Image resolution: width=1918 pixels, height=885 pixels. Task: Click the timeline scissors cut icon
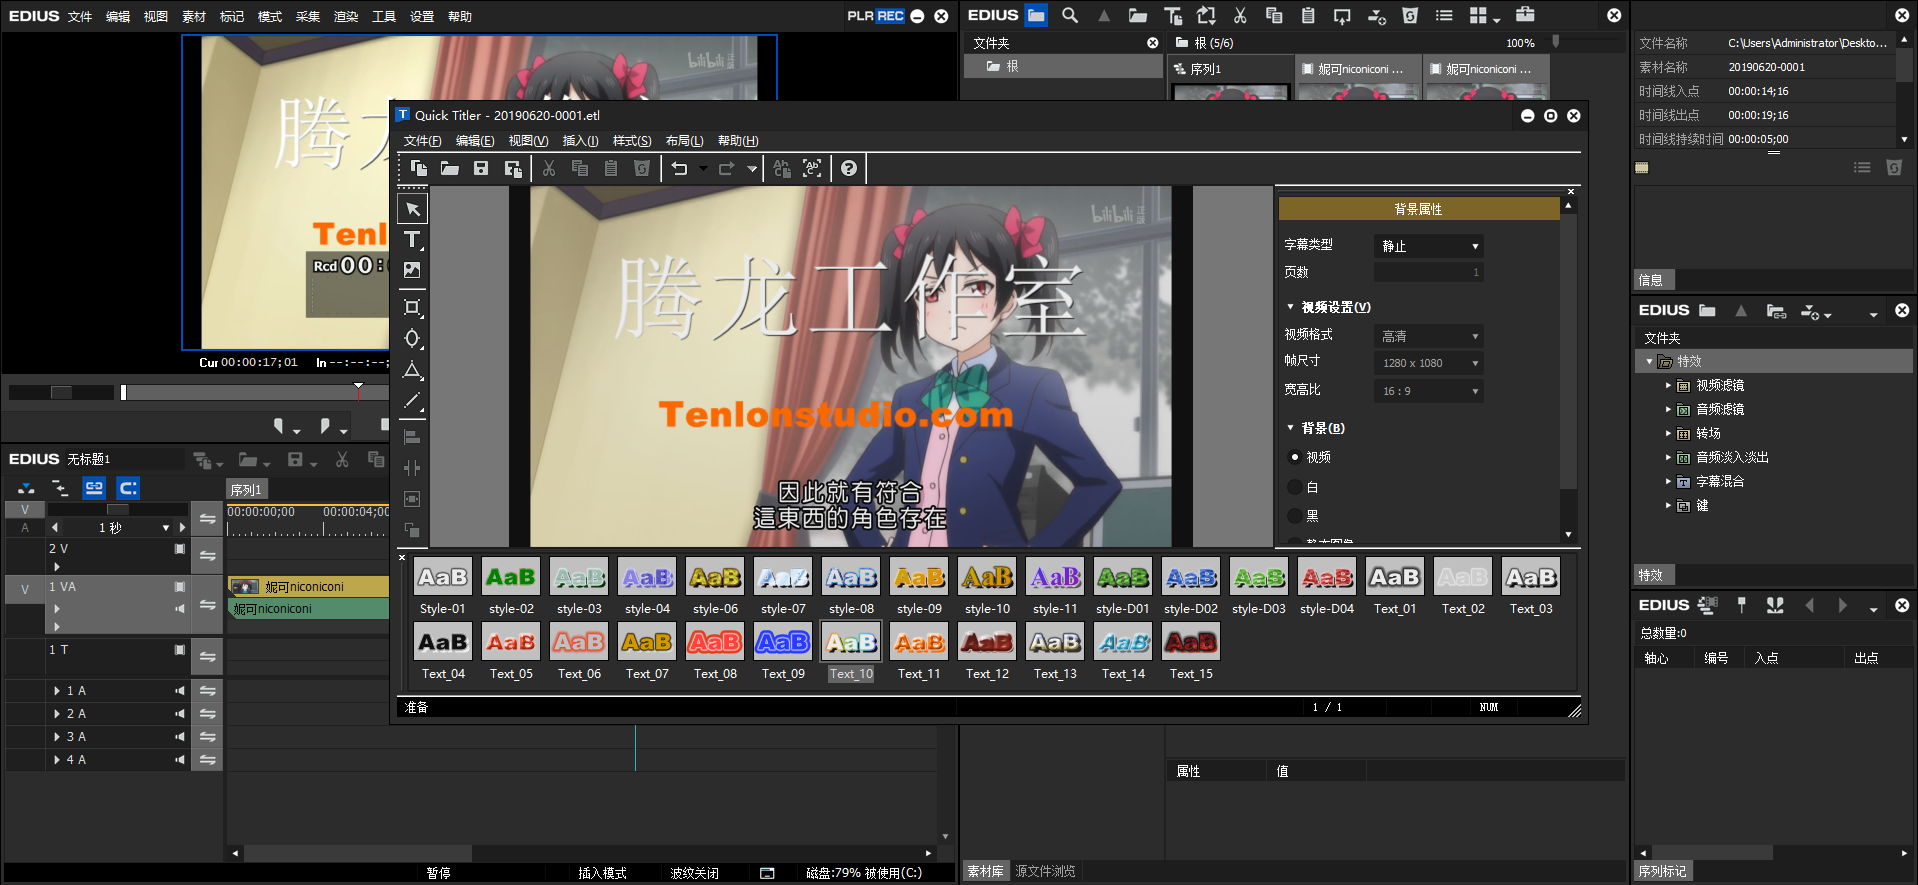pos(342,459)
